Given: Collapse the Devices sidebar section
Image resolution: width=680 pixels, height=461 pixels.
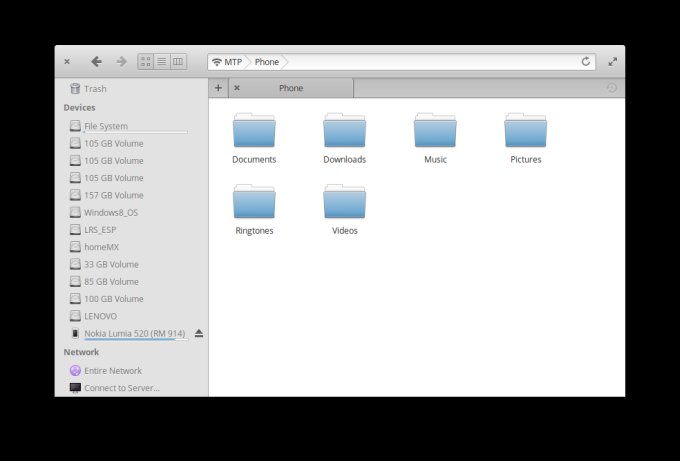Looking at the screenshot, I should point(80,107).
